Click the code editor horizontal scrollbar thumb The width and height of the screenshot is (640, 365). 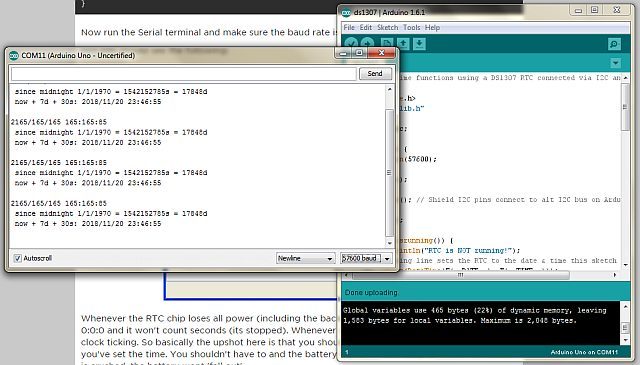(460, 275)
